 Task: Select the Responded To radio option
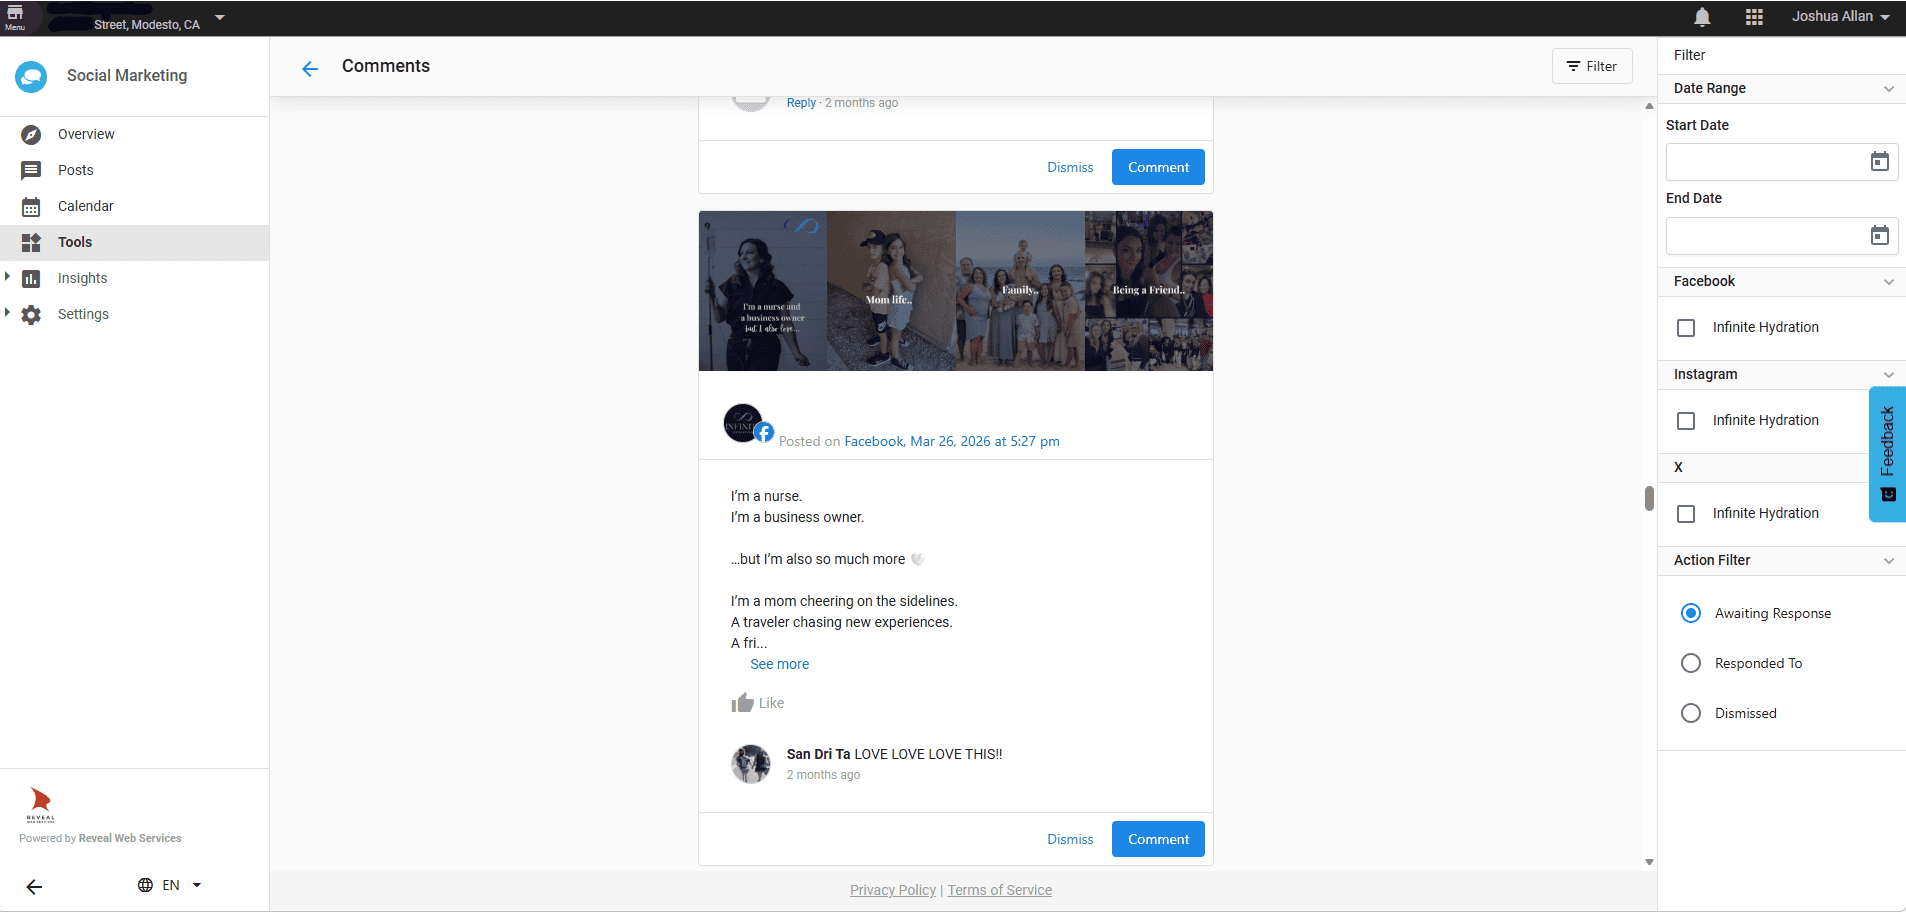(1691, 663)
